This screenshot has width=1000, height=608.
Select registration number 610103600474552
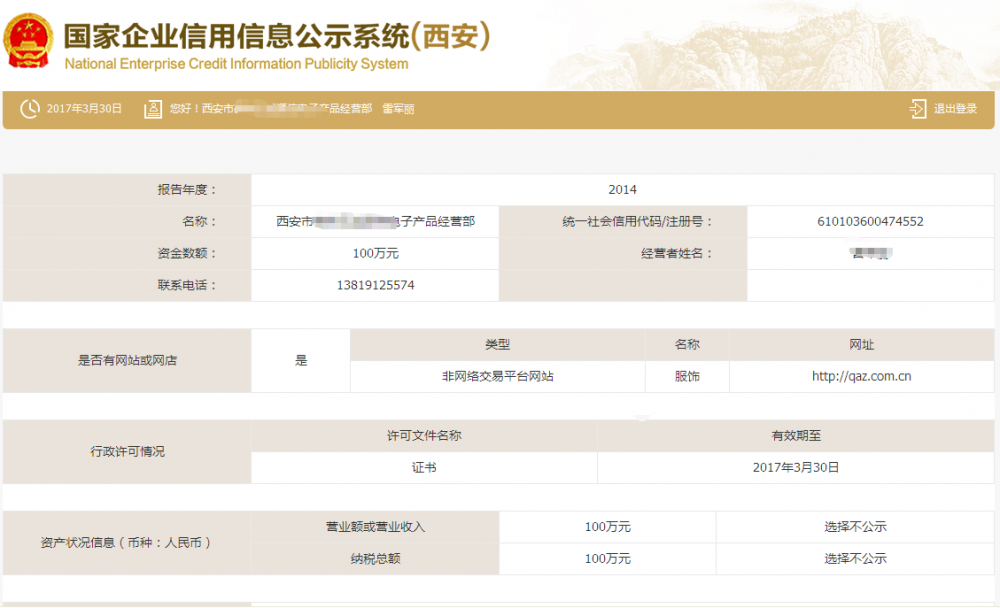click(x=870, y=222)
